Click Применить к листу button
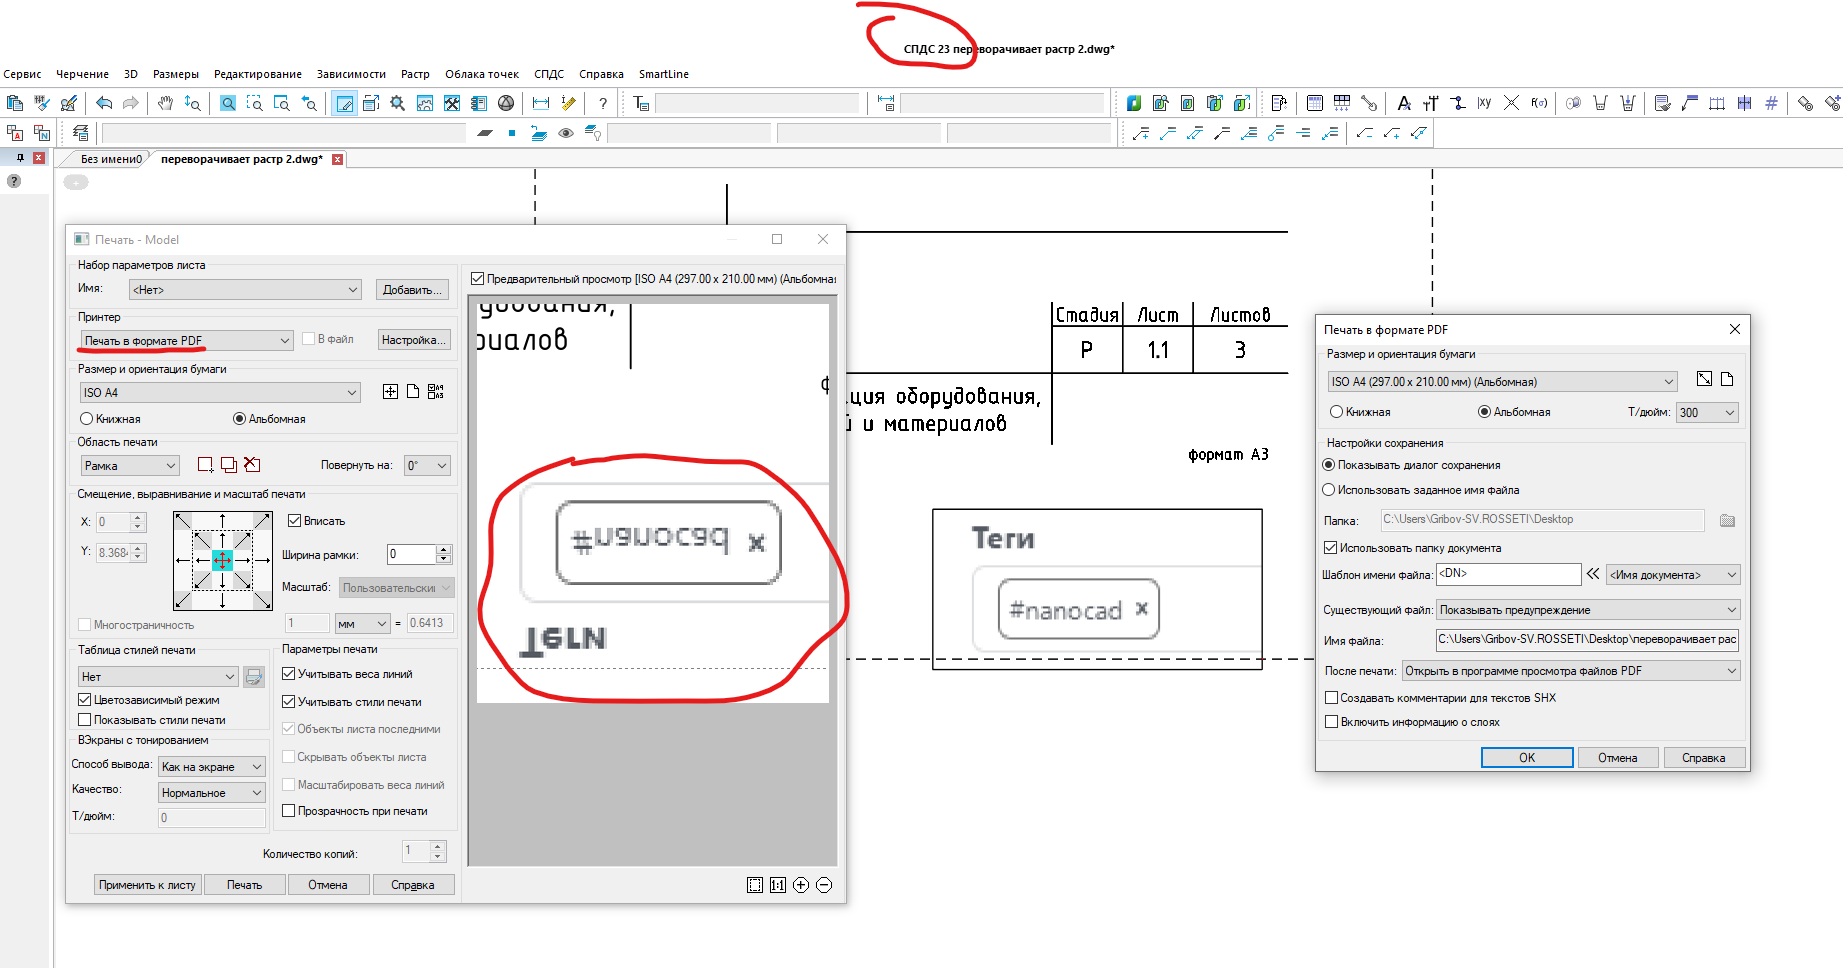1843x968 pixels. 147,885
